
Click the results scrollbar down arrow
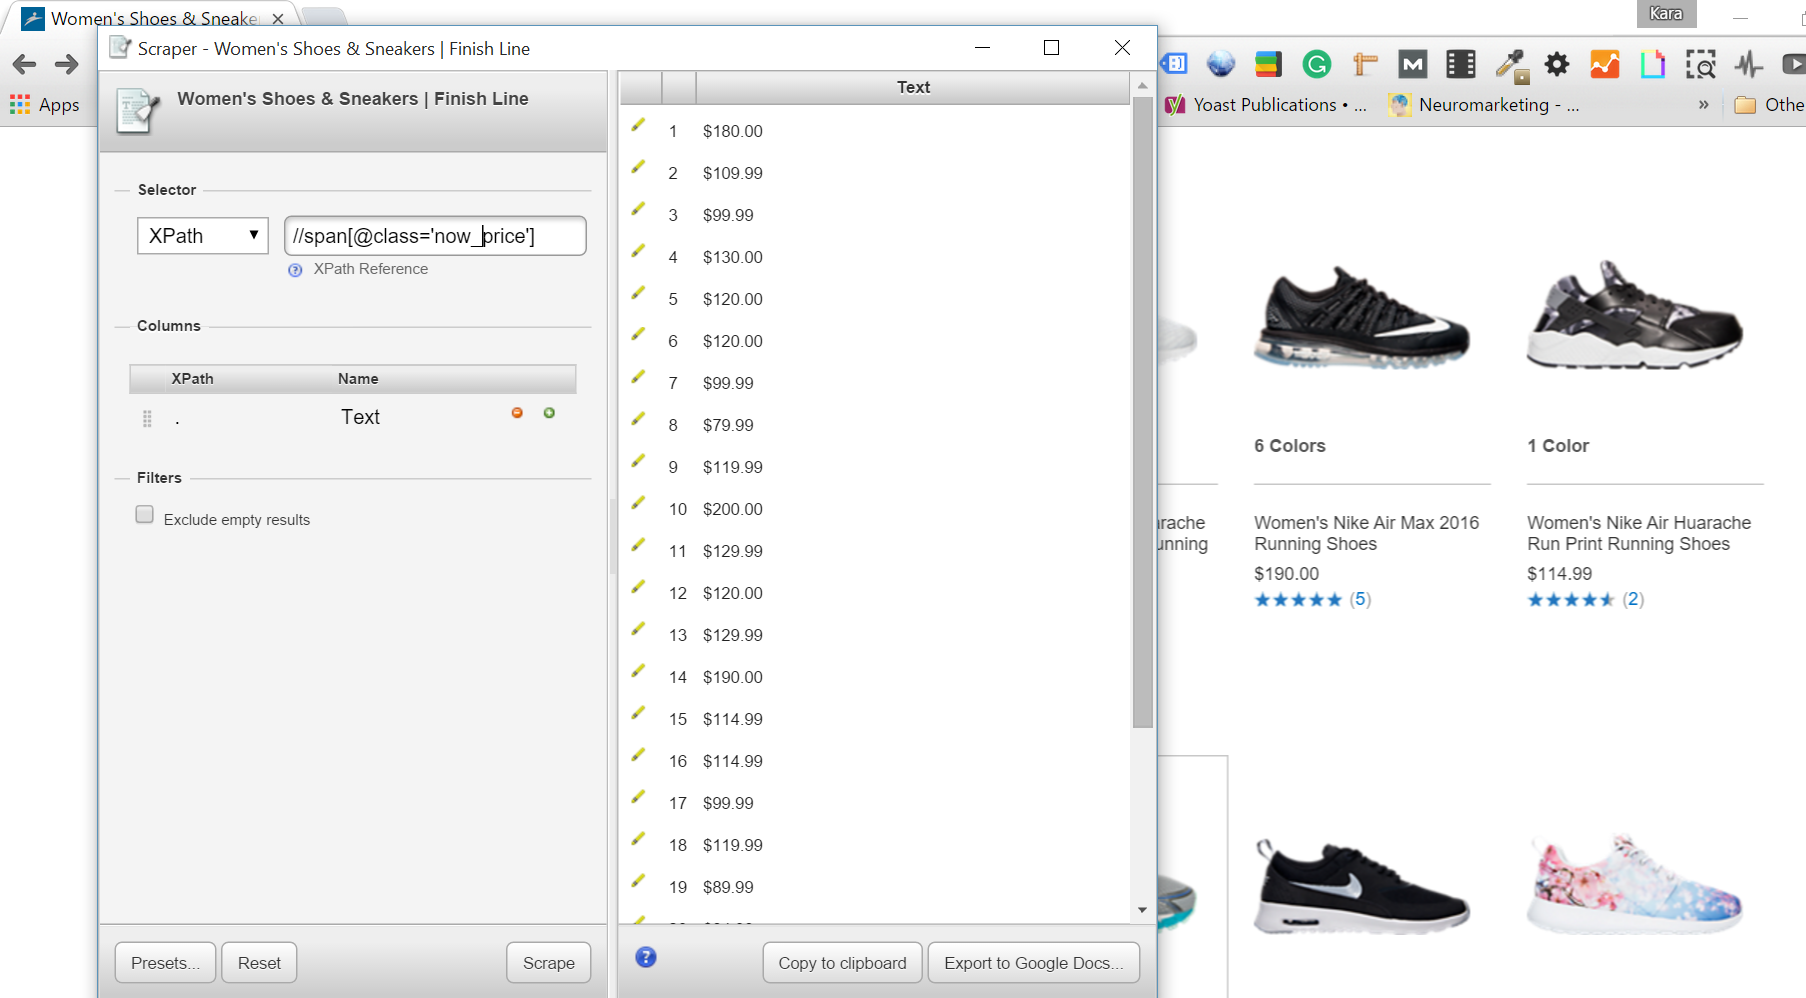(x=1142, y=910)
